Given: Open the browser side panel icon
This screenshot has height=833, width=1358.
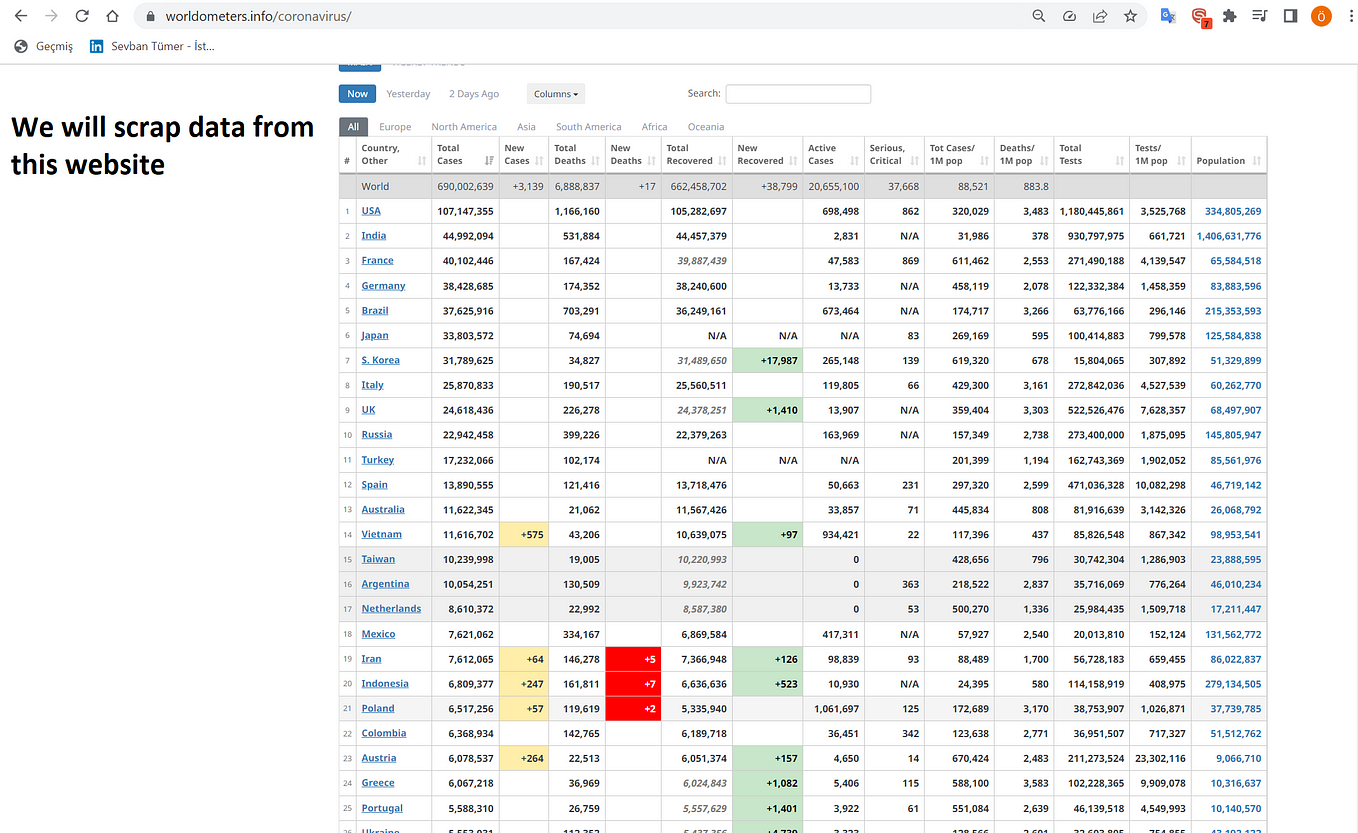Looking at the screenshot, I should point(1289,16).
